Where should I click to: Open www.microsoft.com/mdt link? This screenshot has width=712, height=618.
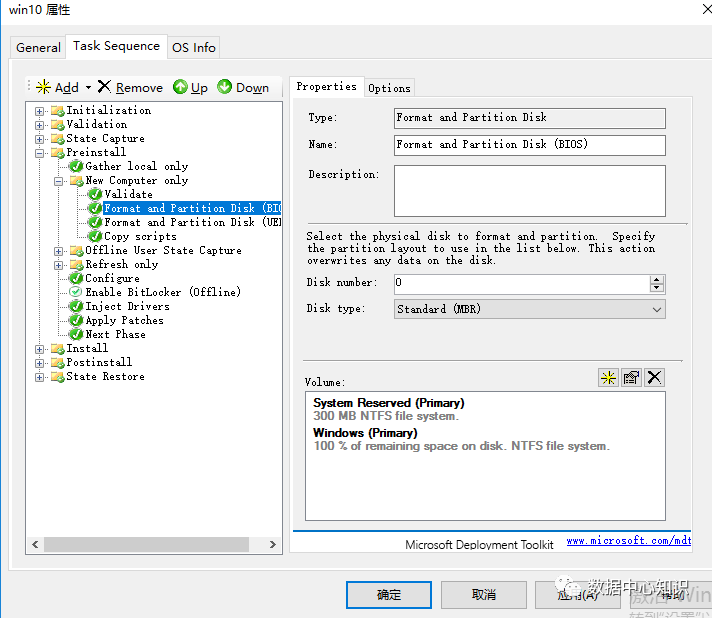[x=628, y=540]
